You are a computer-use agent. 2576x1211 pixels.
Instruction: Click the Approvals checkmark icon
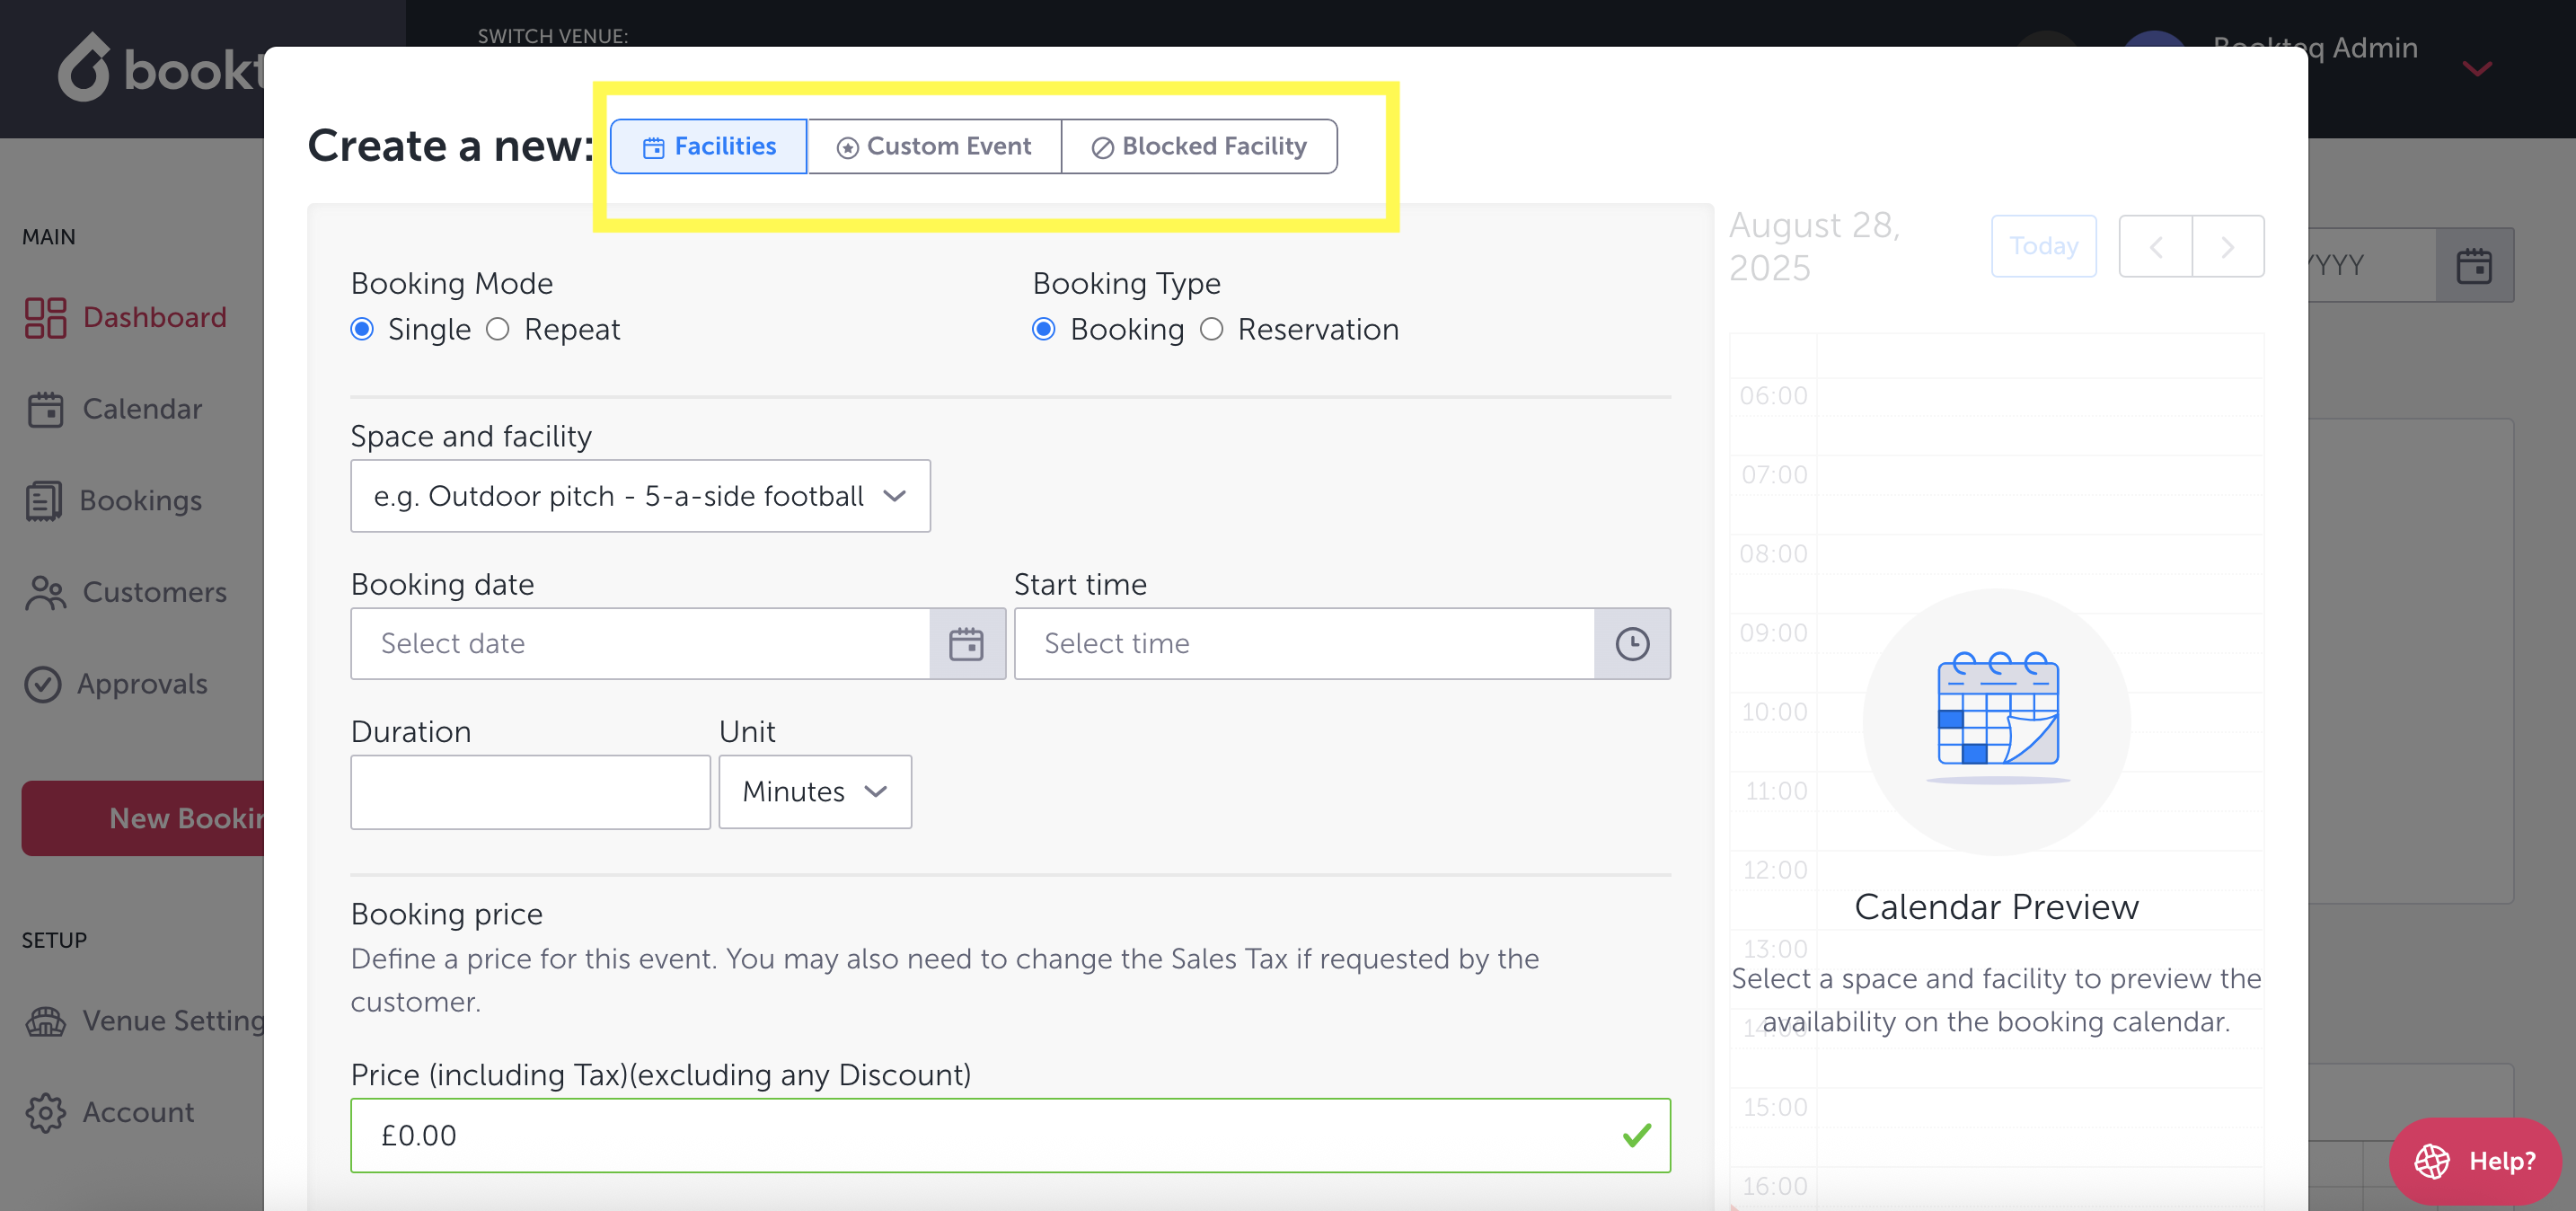click(x=43, y=684)
